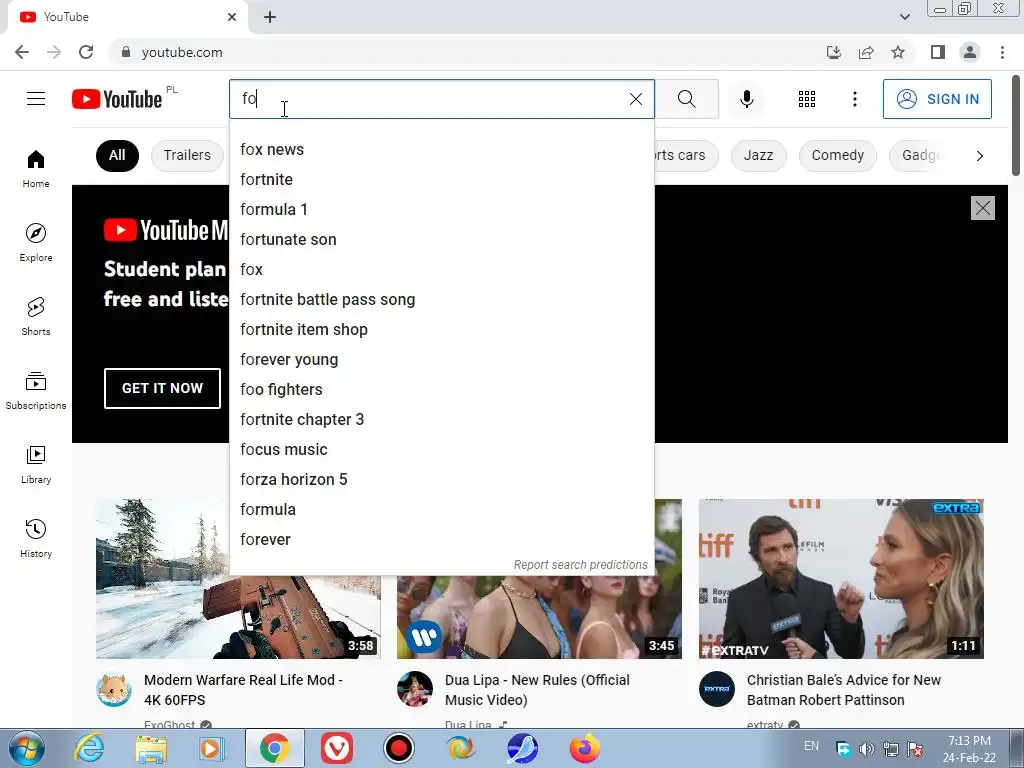Screen dimensions: 1024x768
Task: Open Shorts in the sidebar
Action: (x=36, y=317)
